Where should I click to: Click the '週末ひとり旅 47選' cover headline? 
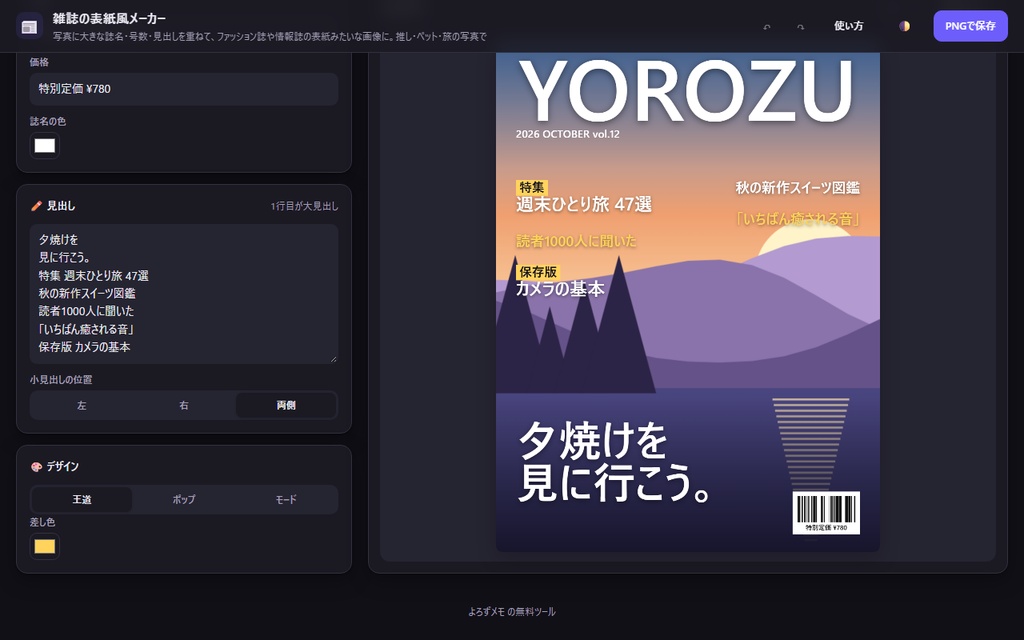[x=584, y=204]
